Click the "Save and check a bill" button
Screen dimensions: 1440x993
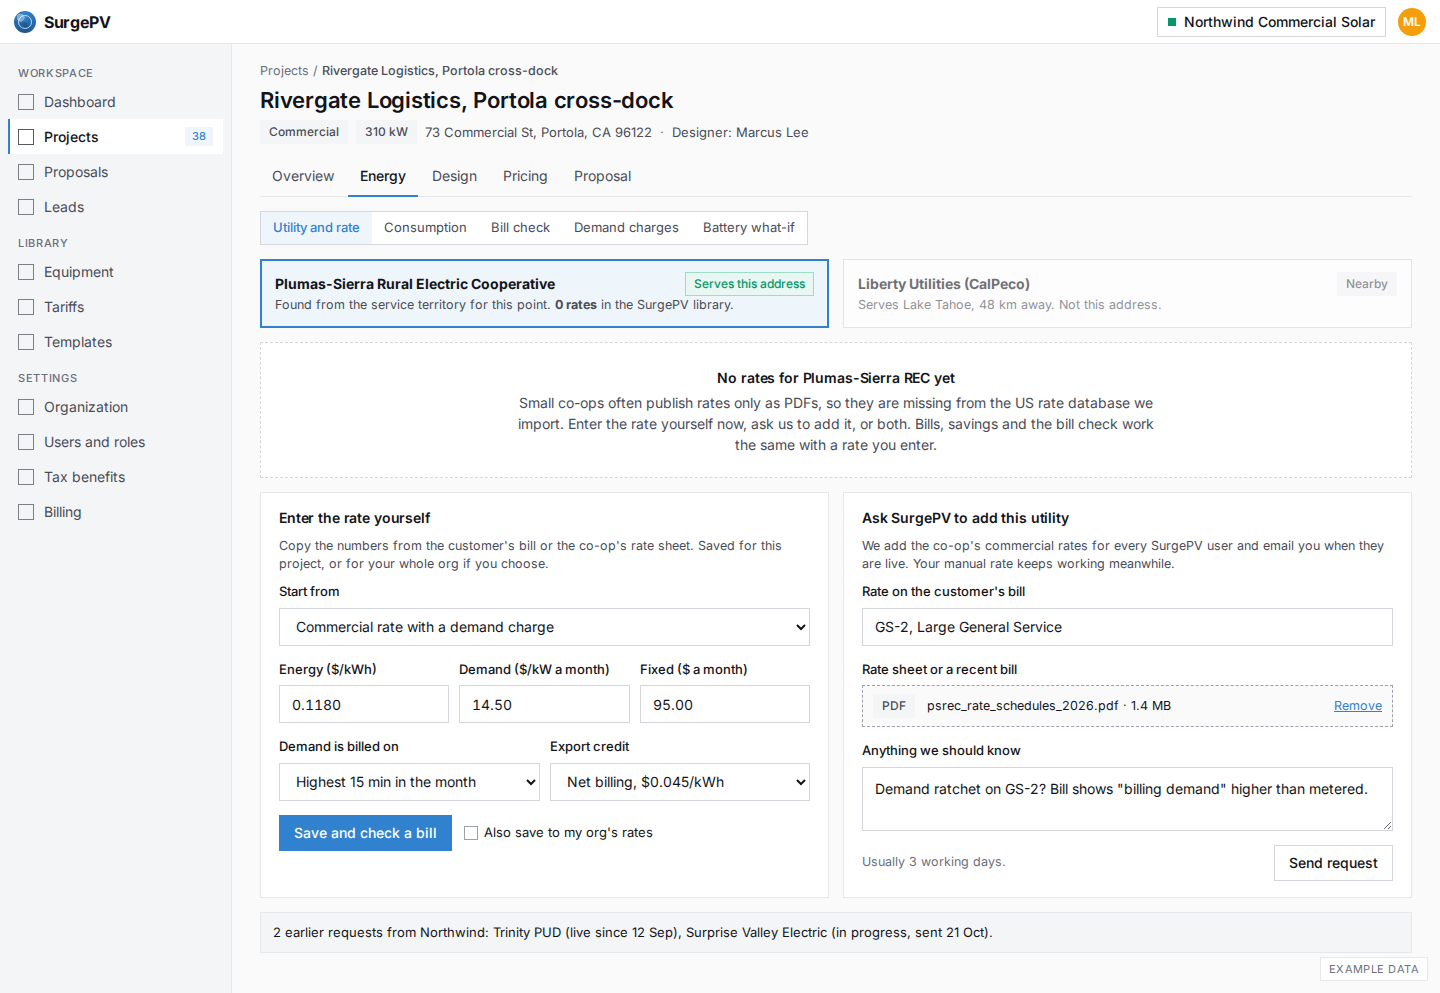[x=365, y=833]
